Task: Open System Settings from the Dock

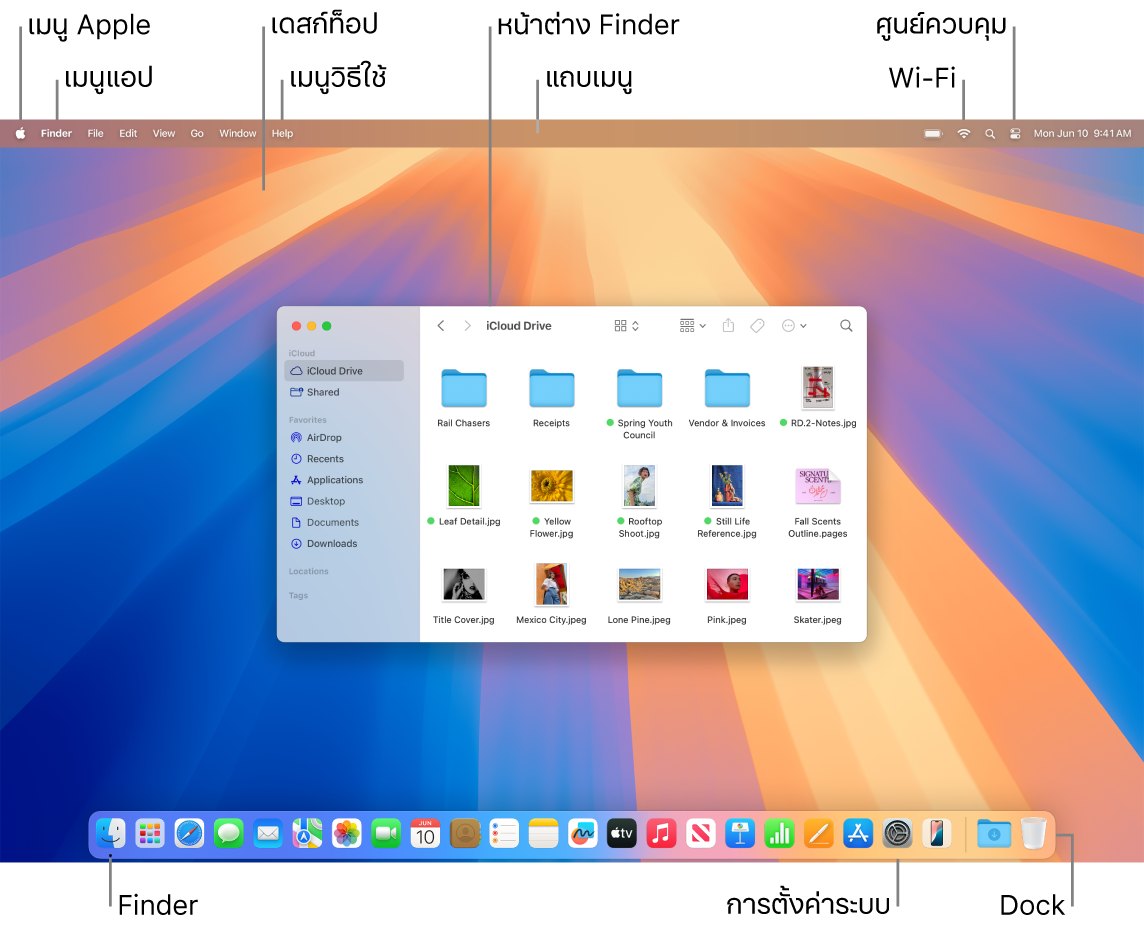Action: click(x=898, y=833)
